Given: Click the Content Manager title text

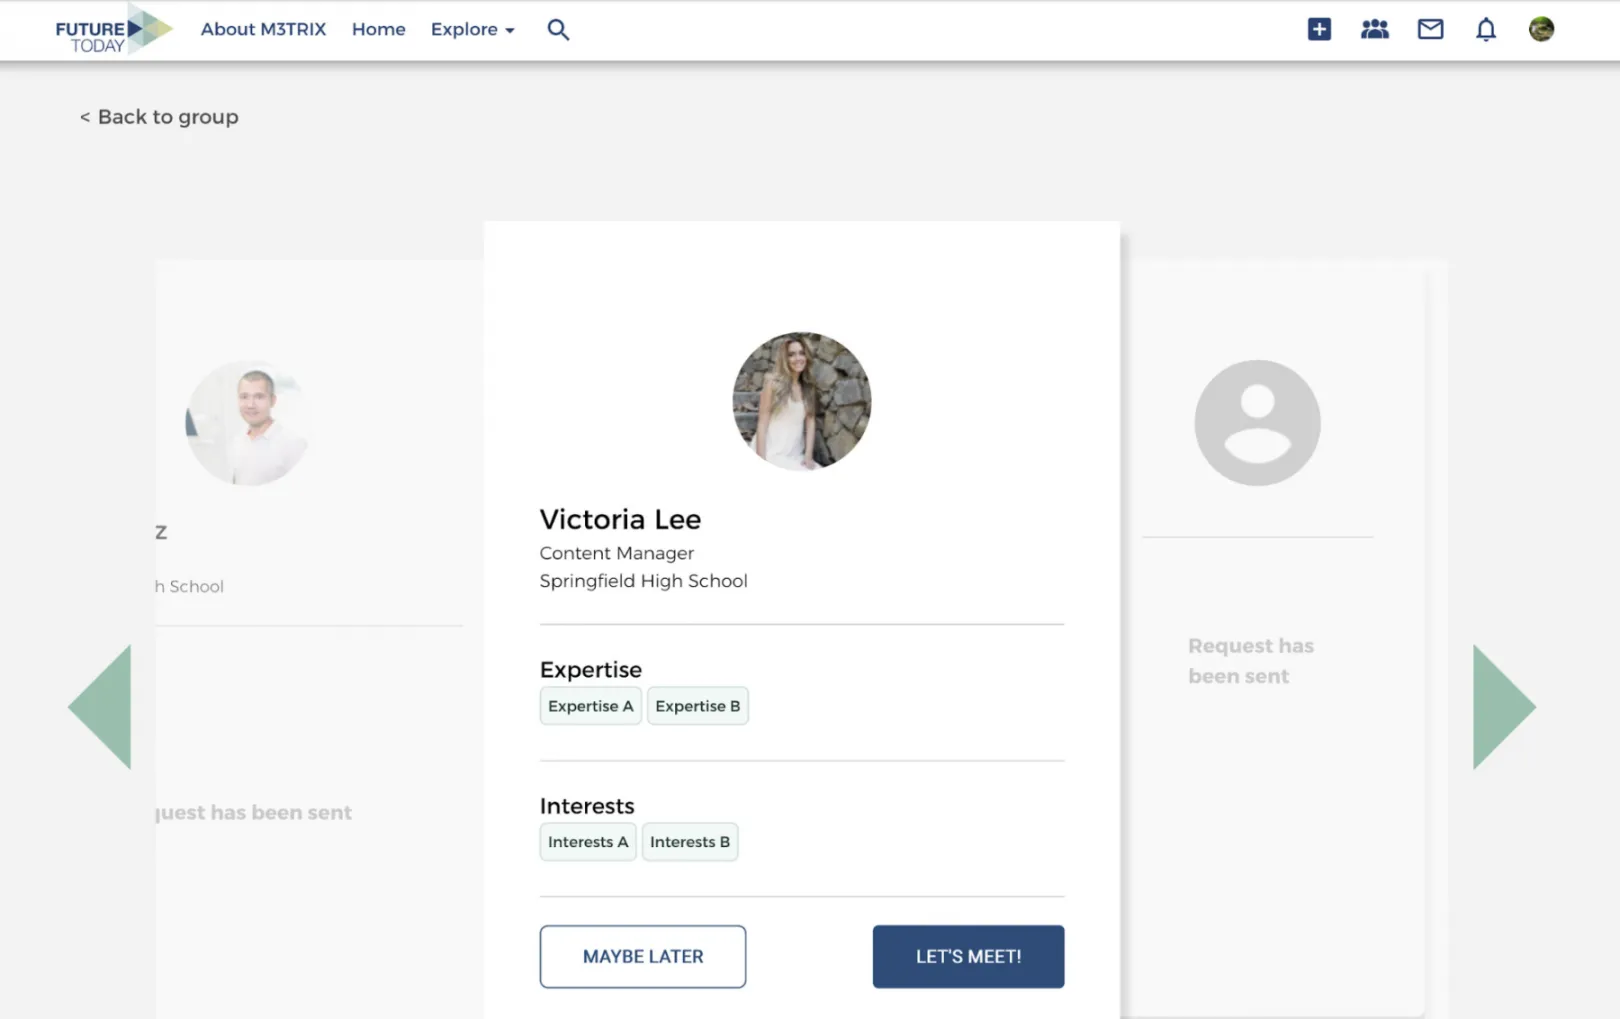Looking at the screenshot, I should coord(617,553).
